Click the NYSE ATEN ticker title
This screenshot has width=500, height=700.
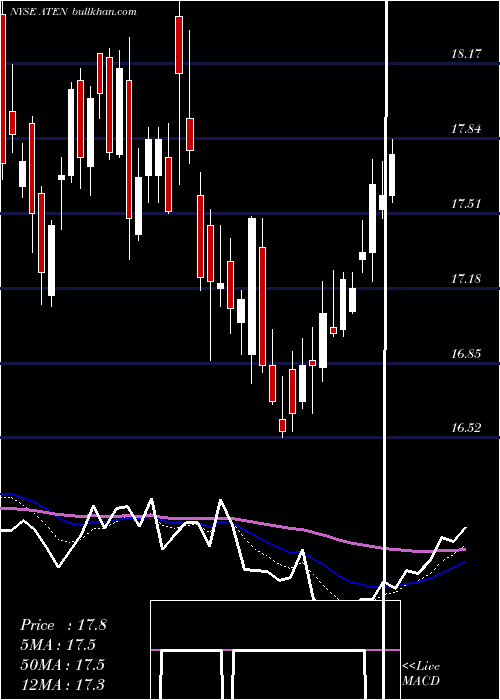(x=38, y=12)
